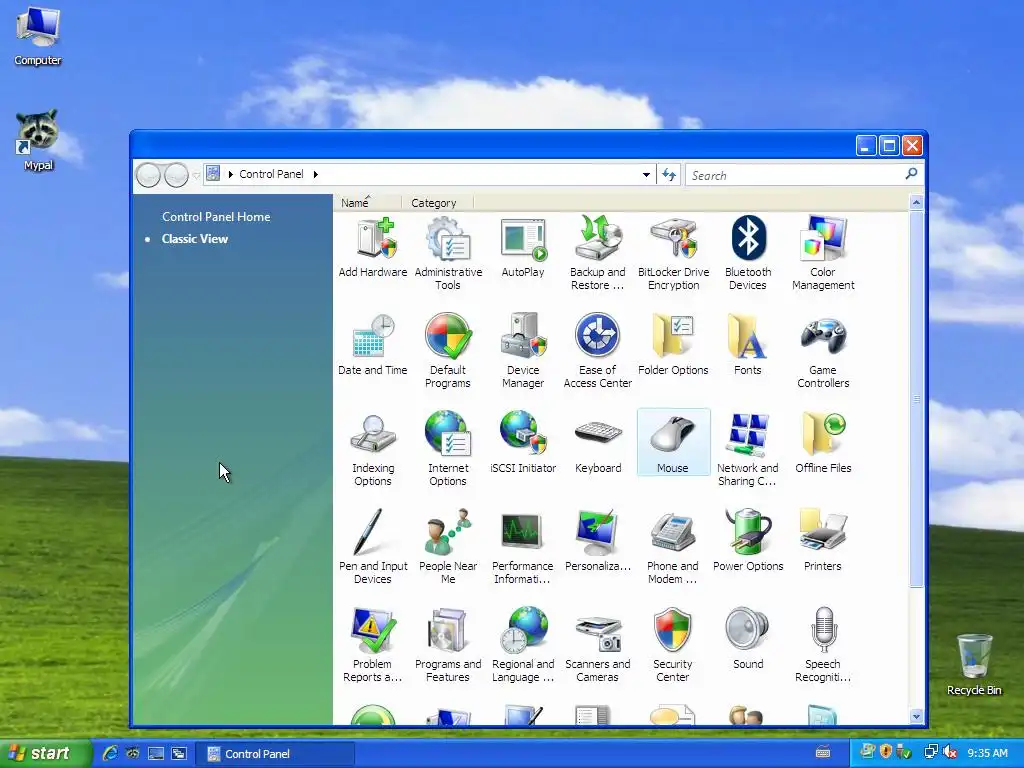
Task: Open Speech Recognition Options
Action: coord(823,645)
